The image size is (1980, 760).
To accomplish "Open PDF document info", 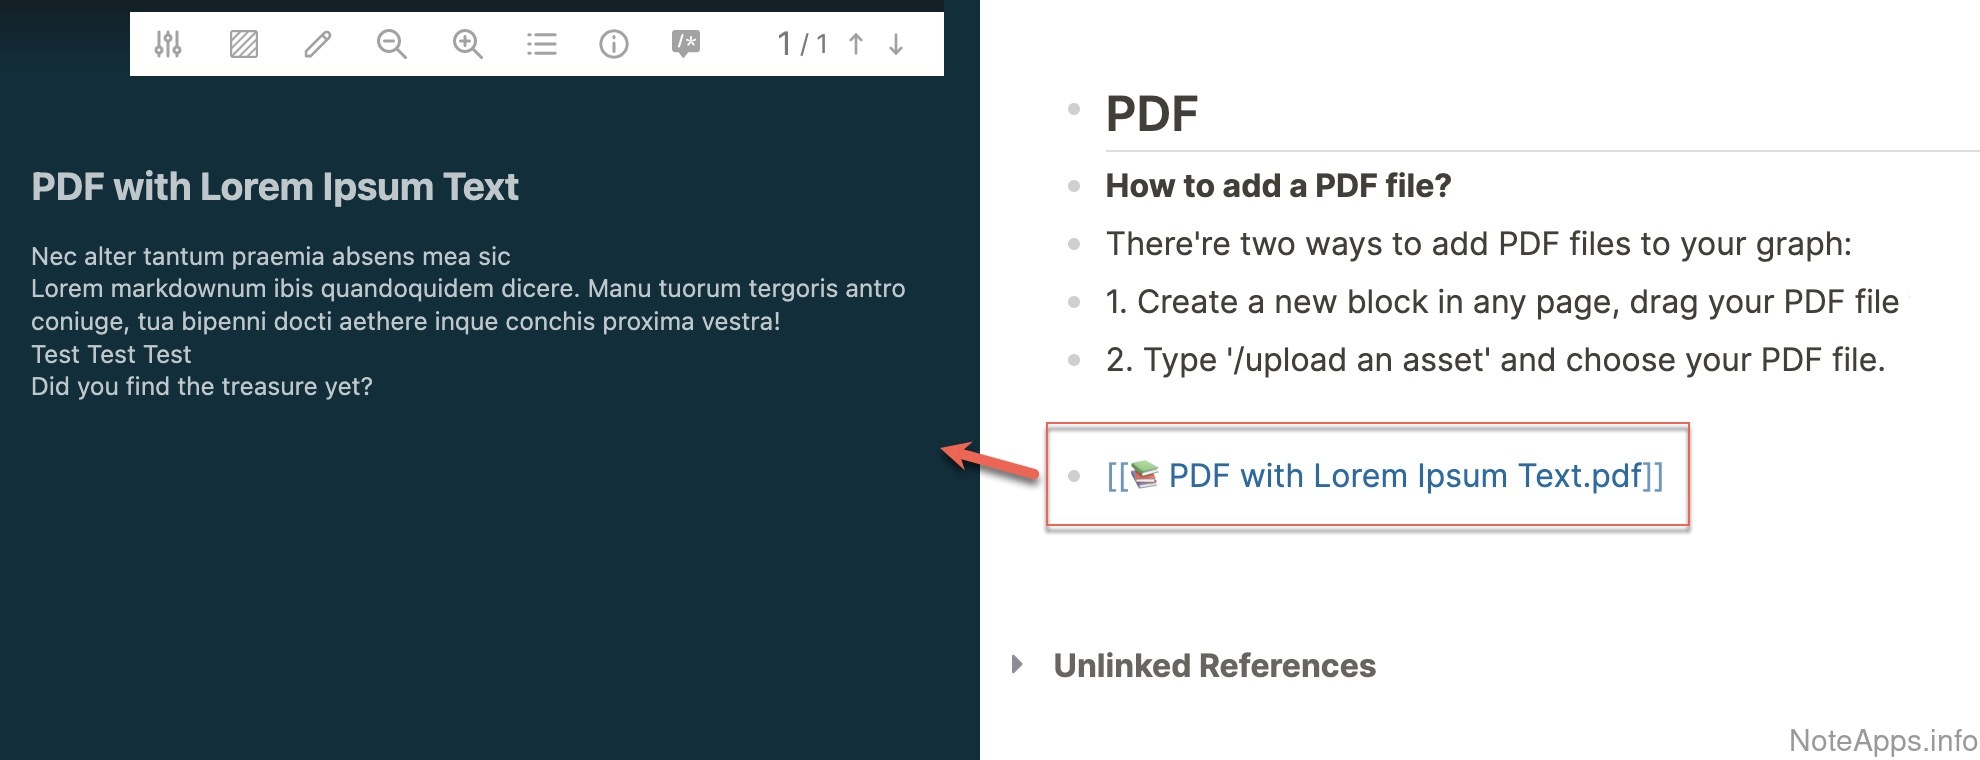I will click(x=613, y=44).
